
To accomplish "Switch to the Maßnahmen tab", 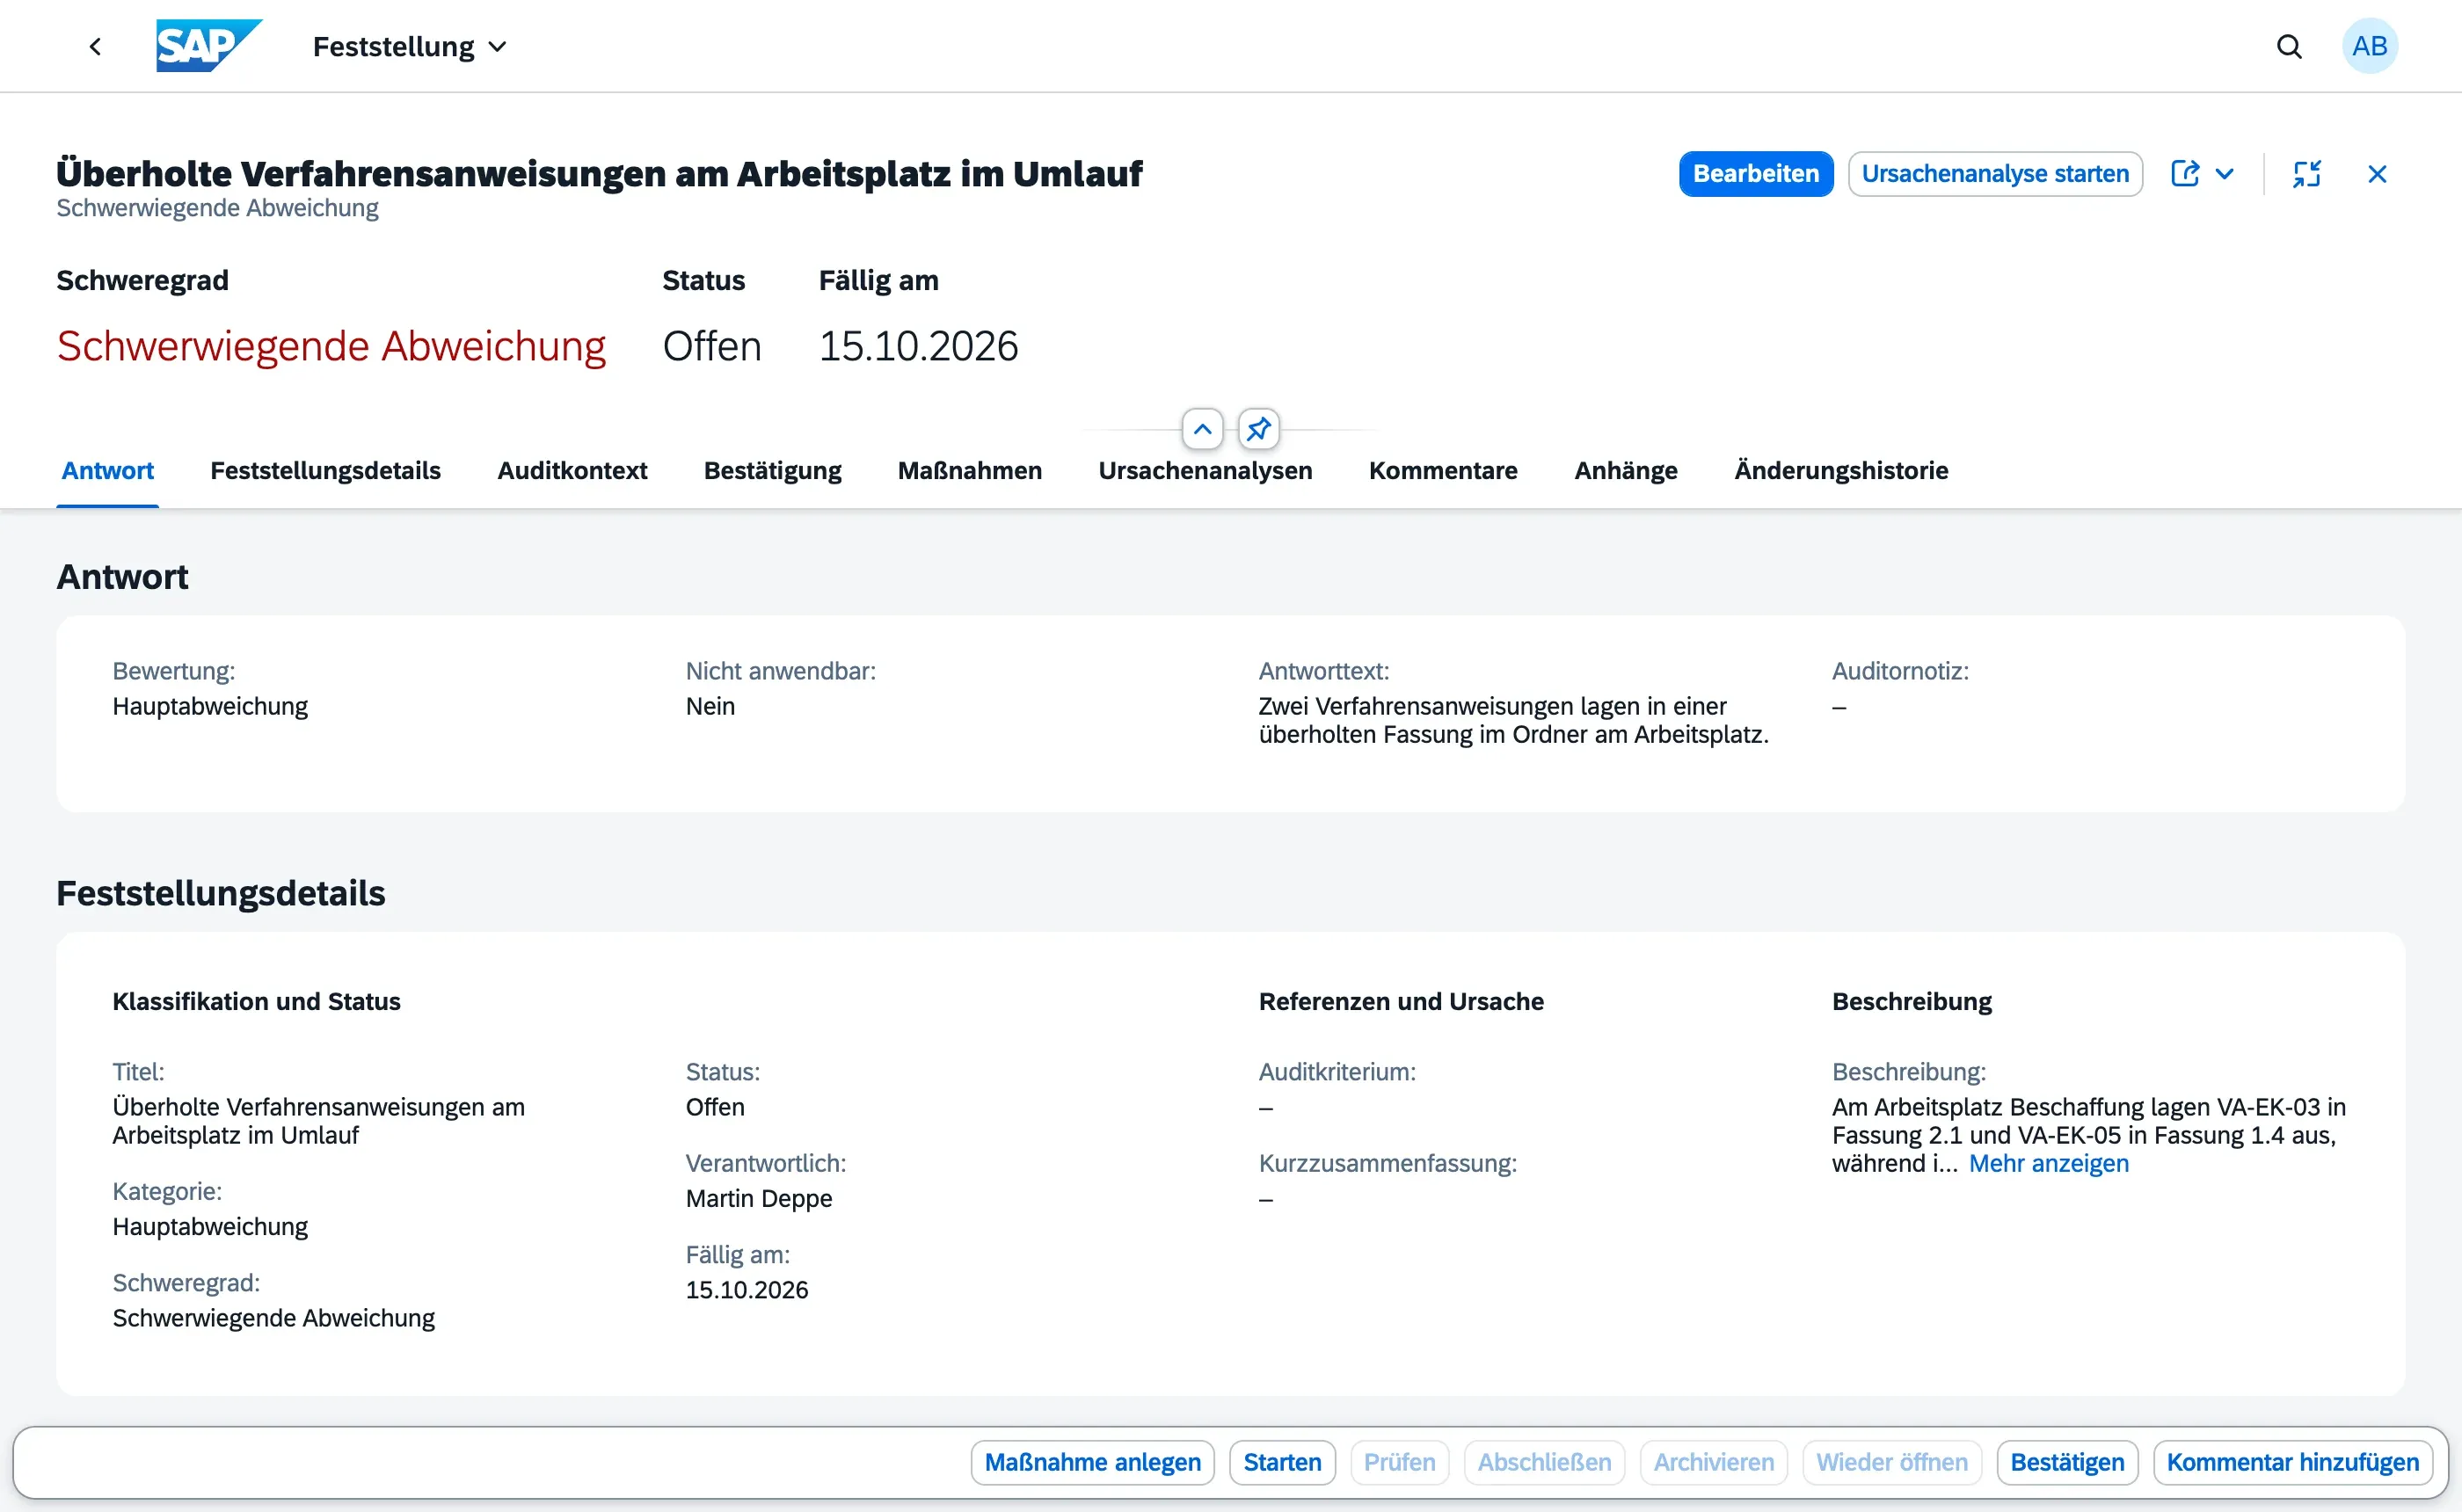I will tap(969, 471).
